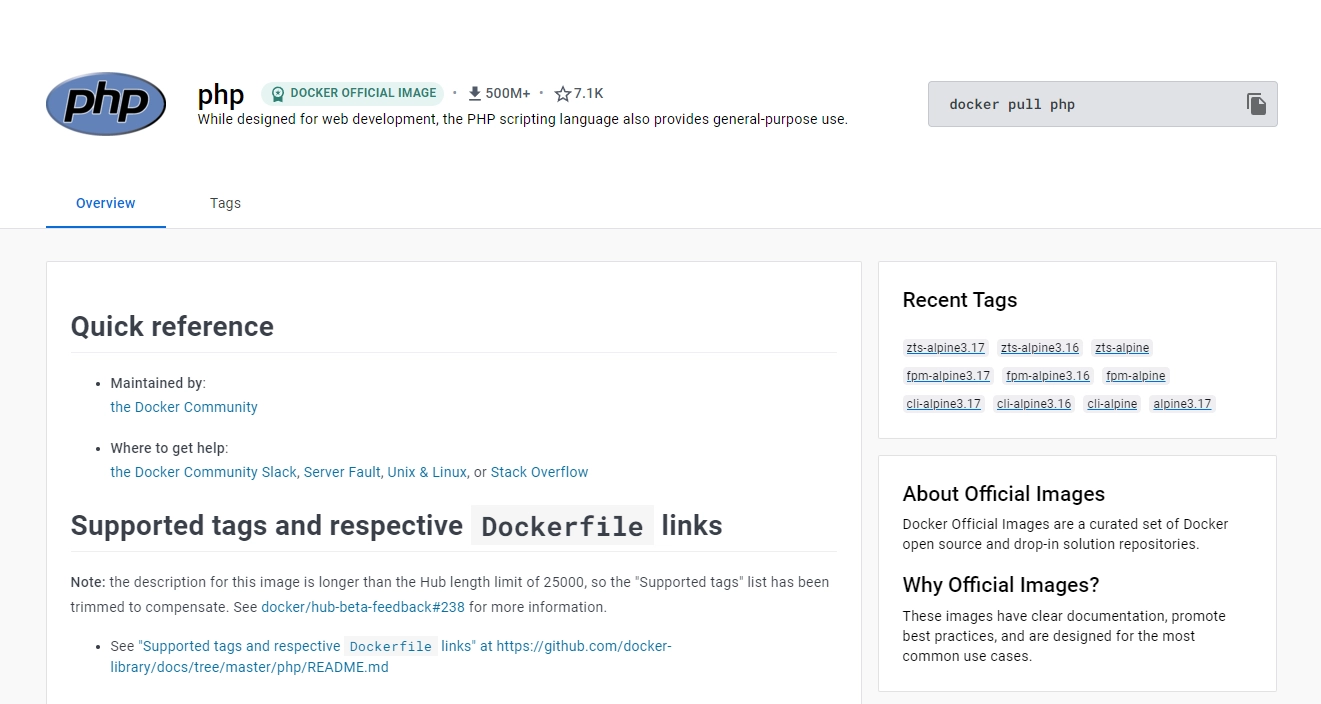The height and width of the screenshot is (704, 1321).
Task: Click the About Official Images heading
Action: (x=1003, y=494)
